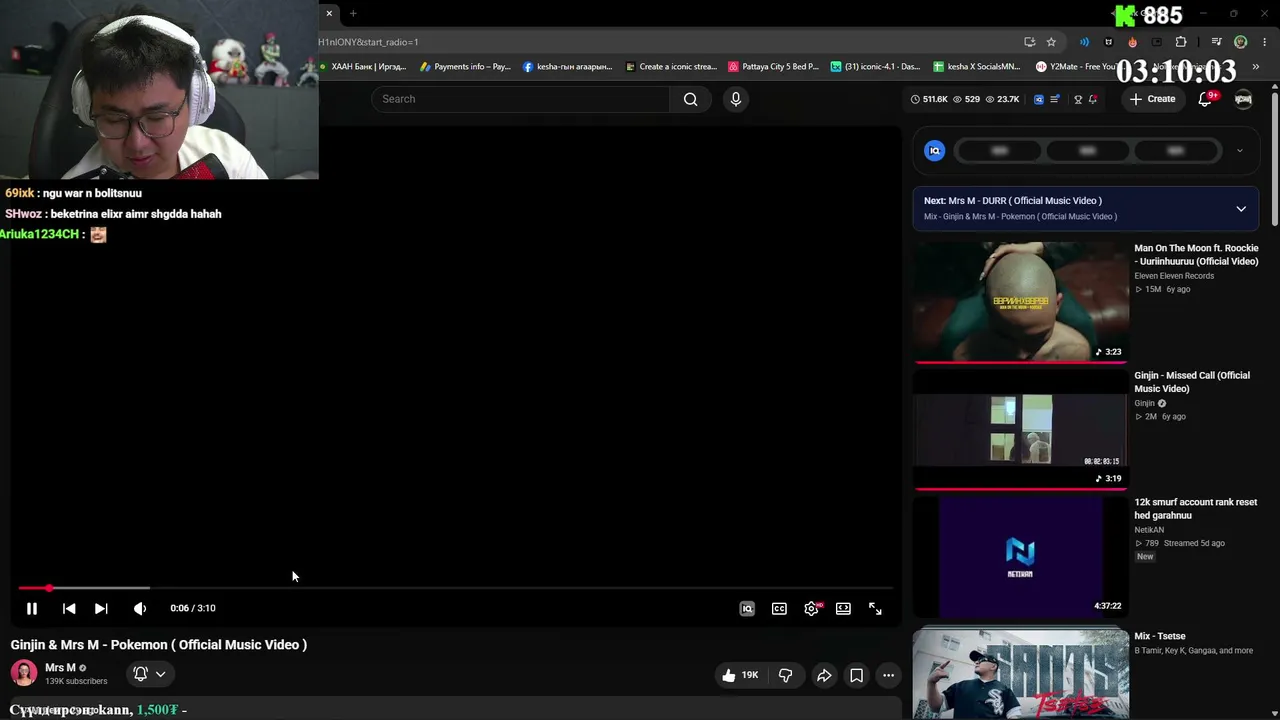Open the browser Extensions puzzle icon

click(x=1181, y=42)
